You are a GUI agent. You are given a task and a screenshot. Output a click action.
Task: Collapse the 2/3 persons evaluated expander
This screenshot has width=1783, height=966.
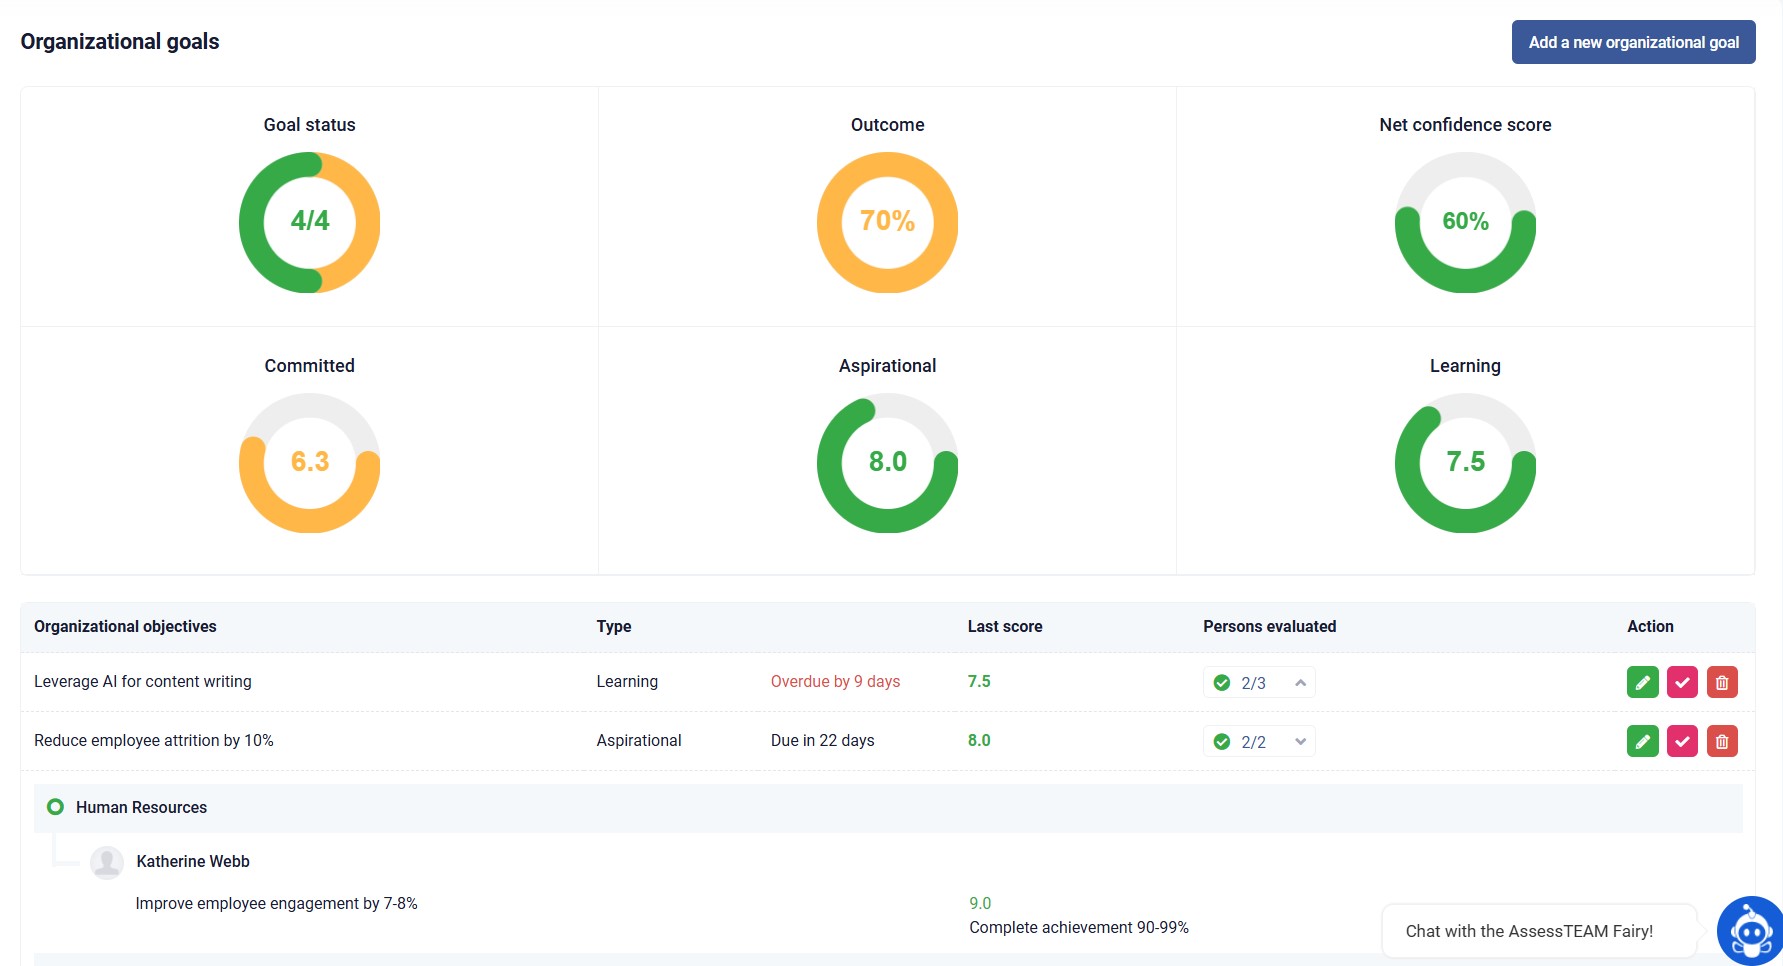point(1300,683)
